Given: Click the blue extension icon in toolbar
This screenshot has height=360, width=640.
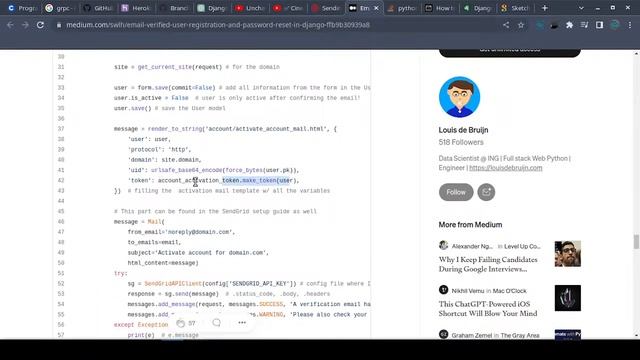Looking at the screenshot, I should 539,25.
